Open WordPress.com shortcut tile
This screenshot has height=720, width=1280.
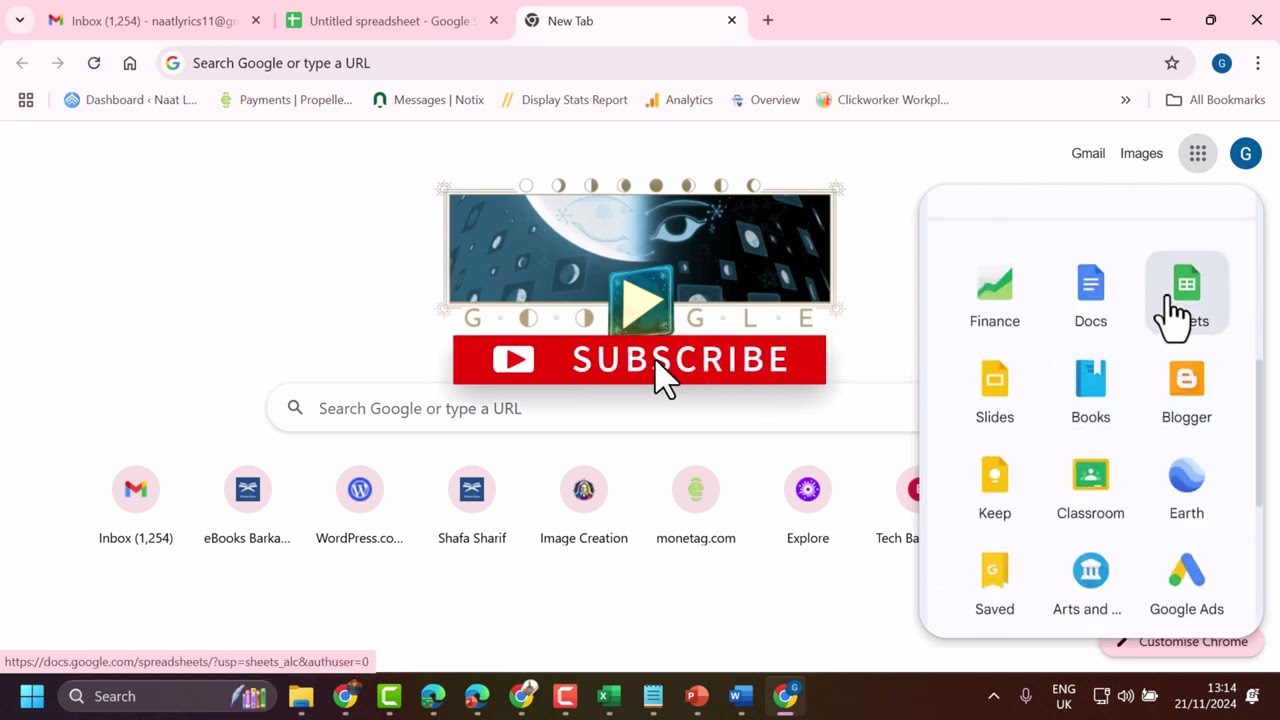pyautogui.click(x=360, y=505)
